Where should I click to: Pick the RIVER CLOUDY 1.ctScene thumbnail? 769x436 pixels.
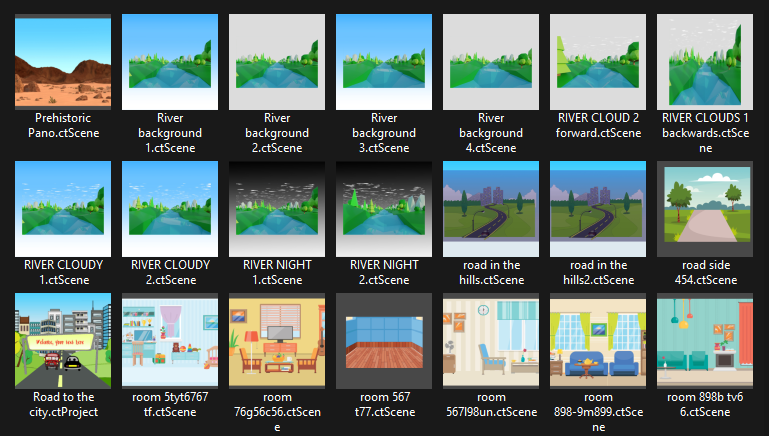(x=63, y=208)
